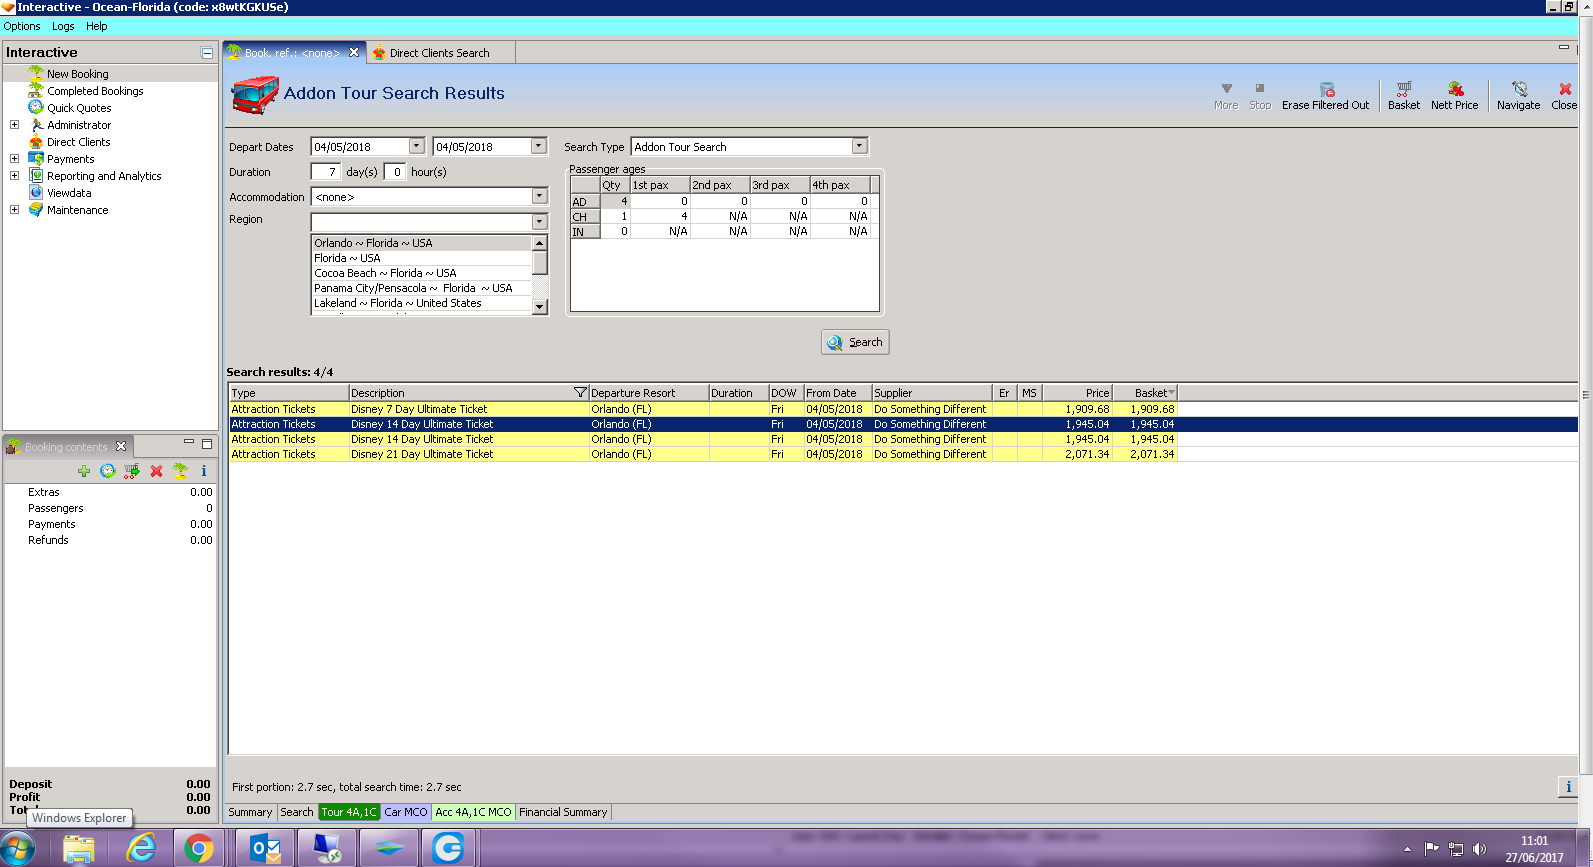Open Viewdata in navigation tree
1593x867 pixels.
tap(69, 193)
